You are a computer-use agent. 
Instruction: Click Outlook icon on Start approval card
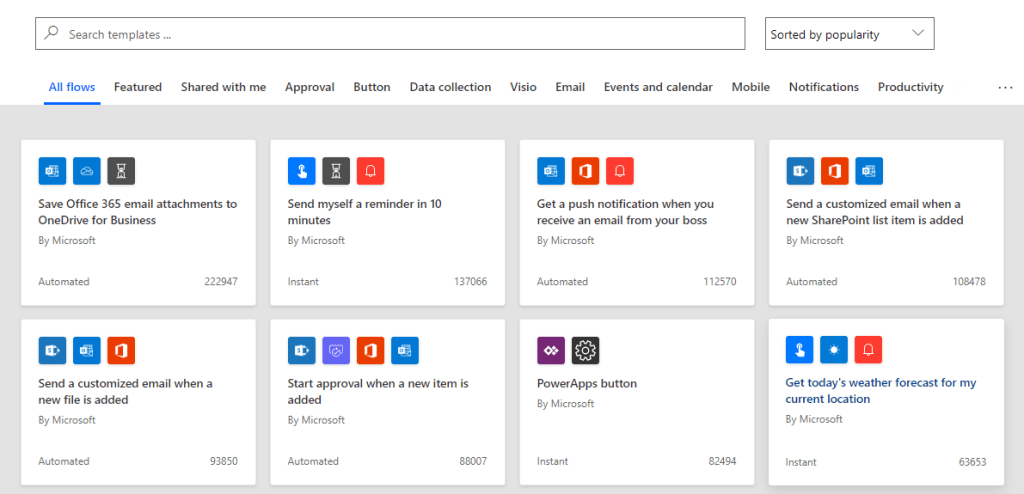[x=406, y=350]
